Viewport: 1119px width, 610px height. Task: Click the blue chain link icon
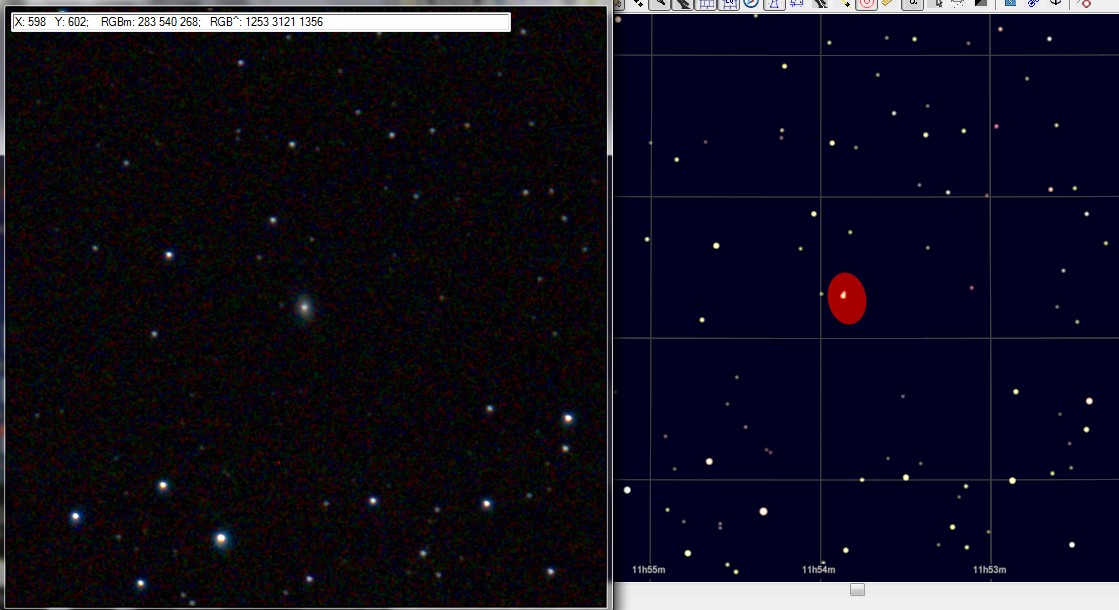point(1033,4)
